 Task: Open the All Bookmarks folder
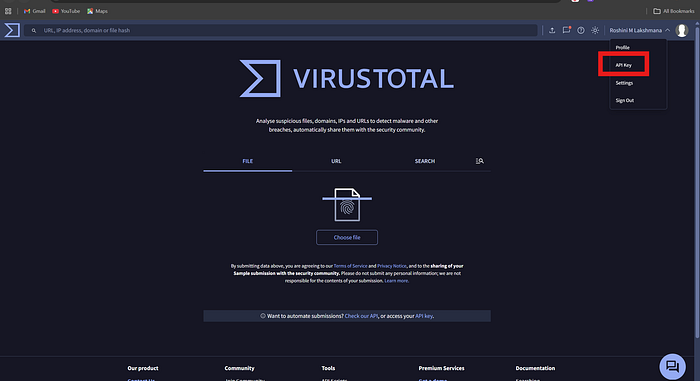(x=674, y=11)
